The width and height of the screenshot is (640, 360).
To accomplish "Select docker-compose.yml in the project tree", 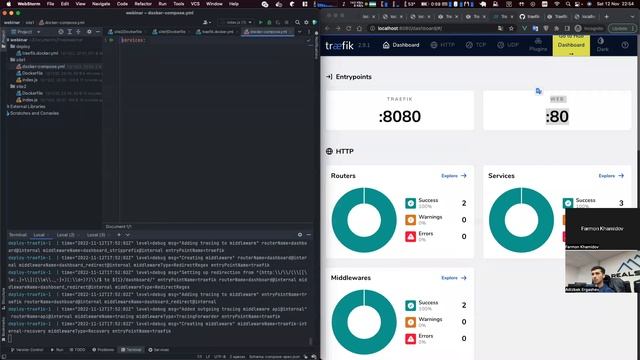I will click(43, 67).
